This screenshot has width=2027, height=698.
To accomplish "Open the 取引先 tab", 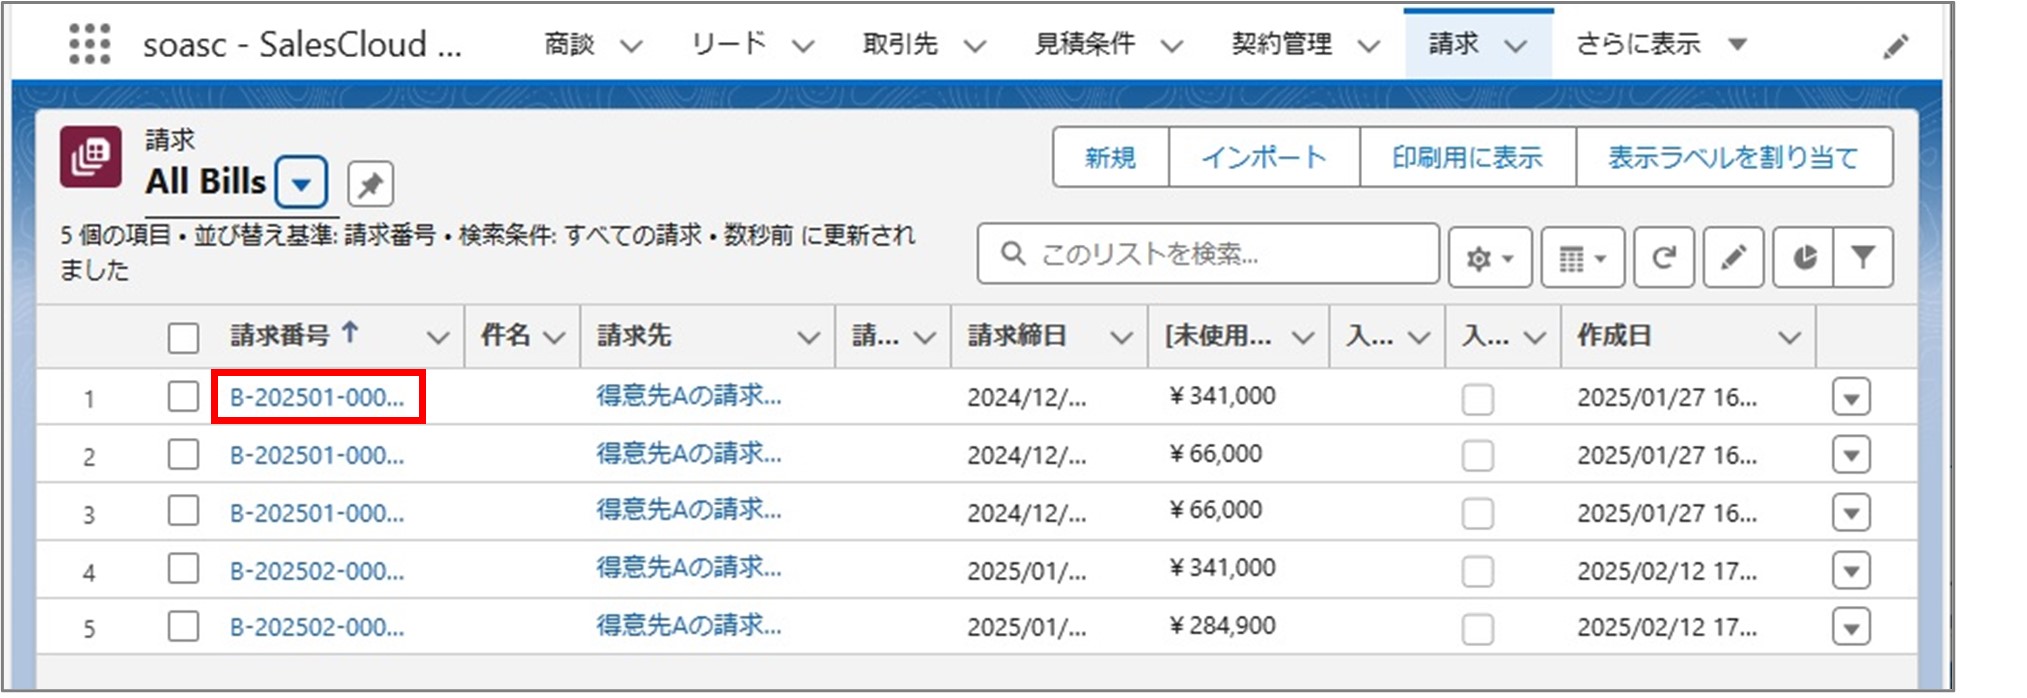I will click(x=900, y=44).
